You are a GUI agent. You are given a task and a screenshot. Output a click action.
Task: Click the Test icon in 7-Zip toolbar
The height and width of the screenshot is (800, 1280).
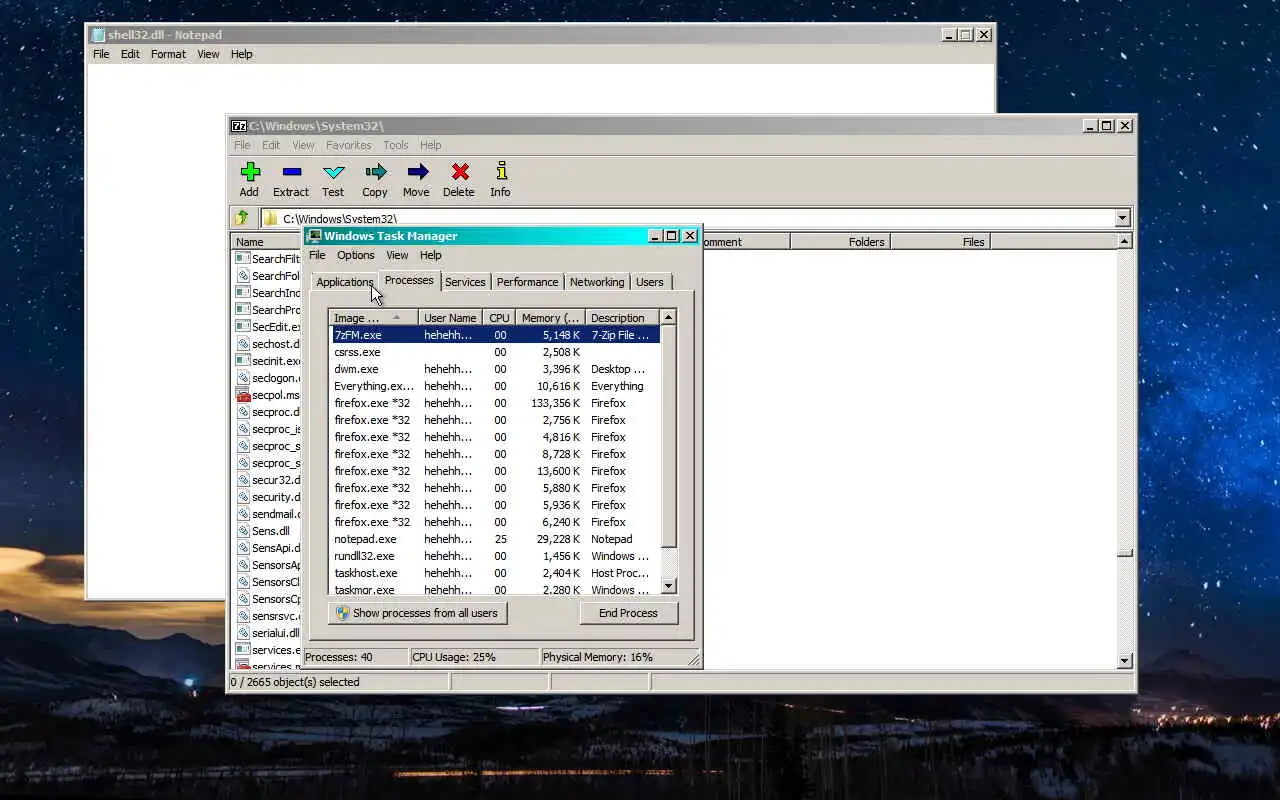[333, 172]
